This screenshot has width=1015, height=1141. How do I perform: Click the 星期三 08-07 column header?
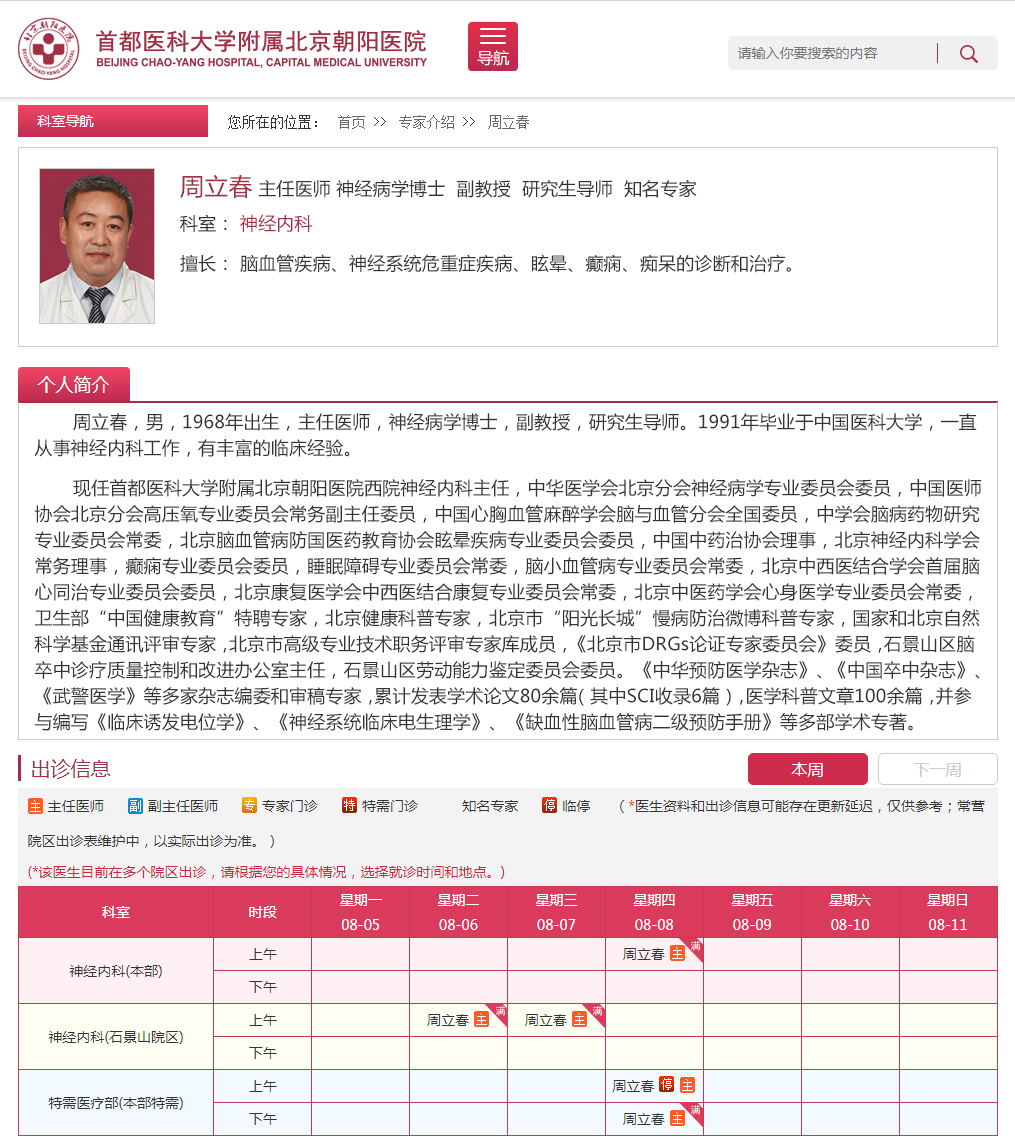click(x=557, y=912)
